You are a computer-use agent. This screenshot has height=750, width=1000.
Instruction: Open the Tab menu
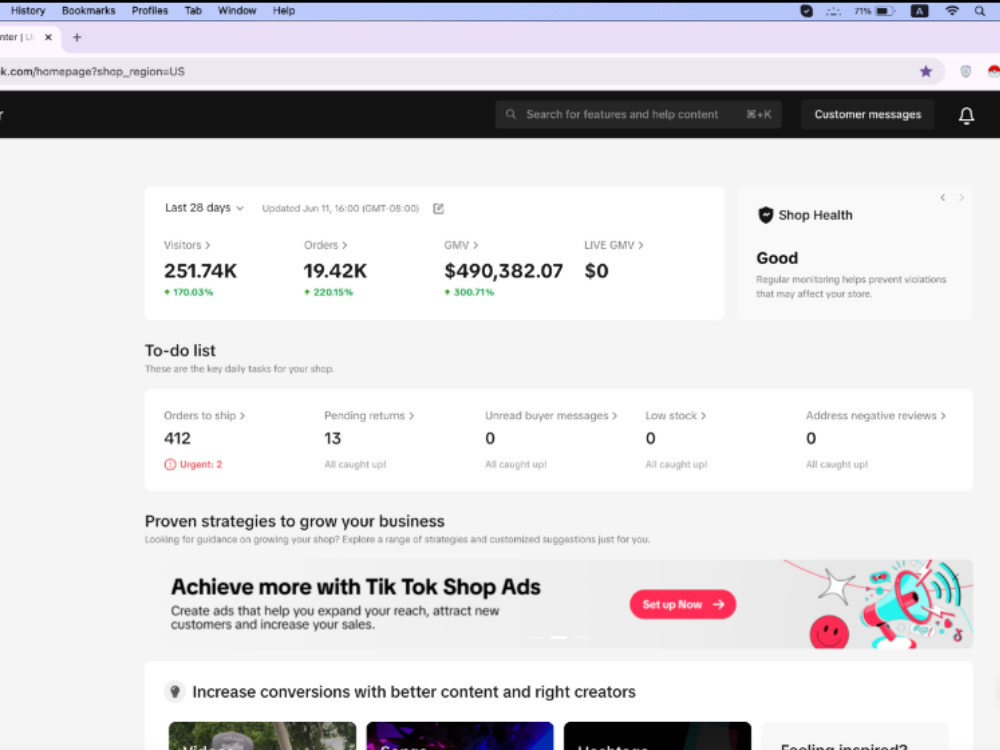[193, 11]
